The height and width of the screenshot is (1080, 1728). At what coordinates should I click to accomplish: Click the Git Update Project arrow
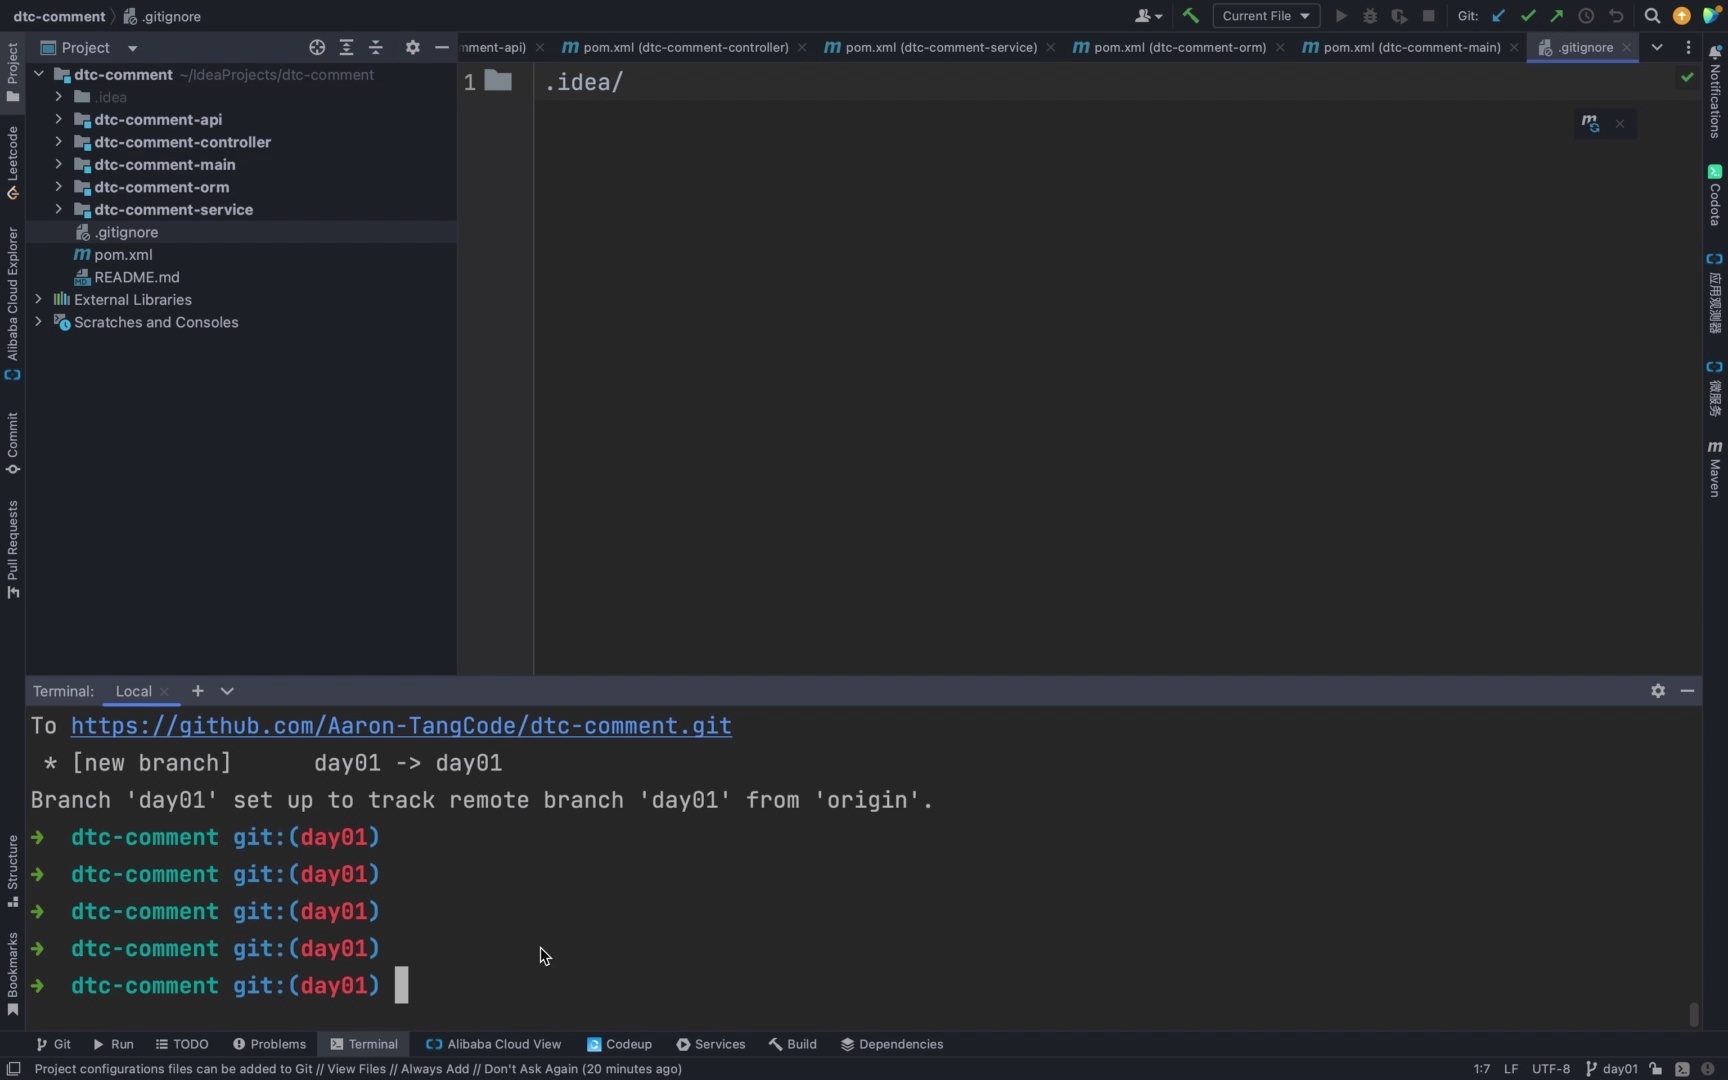1498,16
